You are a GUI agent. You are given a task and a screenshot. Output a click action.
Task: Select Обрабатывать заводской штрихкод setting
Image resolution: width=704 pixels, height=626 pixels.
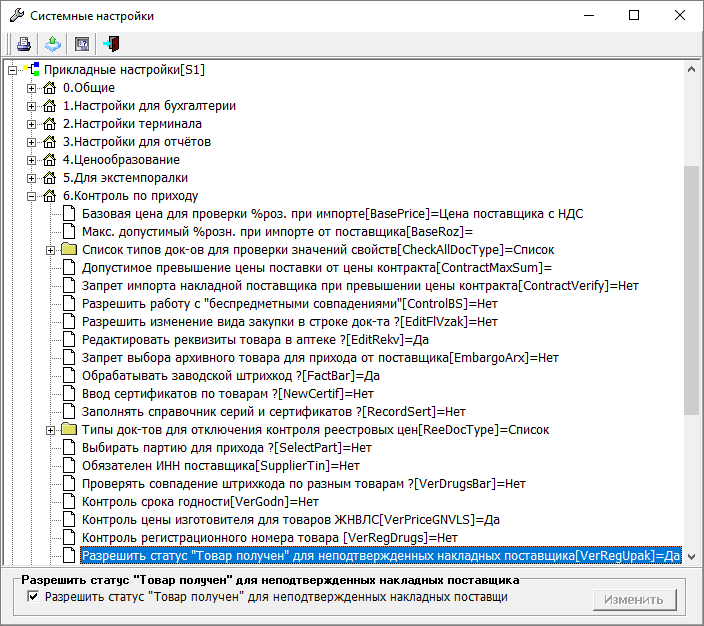click(230, 376)
